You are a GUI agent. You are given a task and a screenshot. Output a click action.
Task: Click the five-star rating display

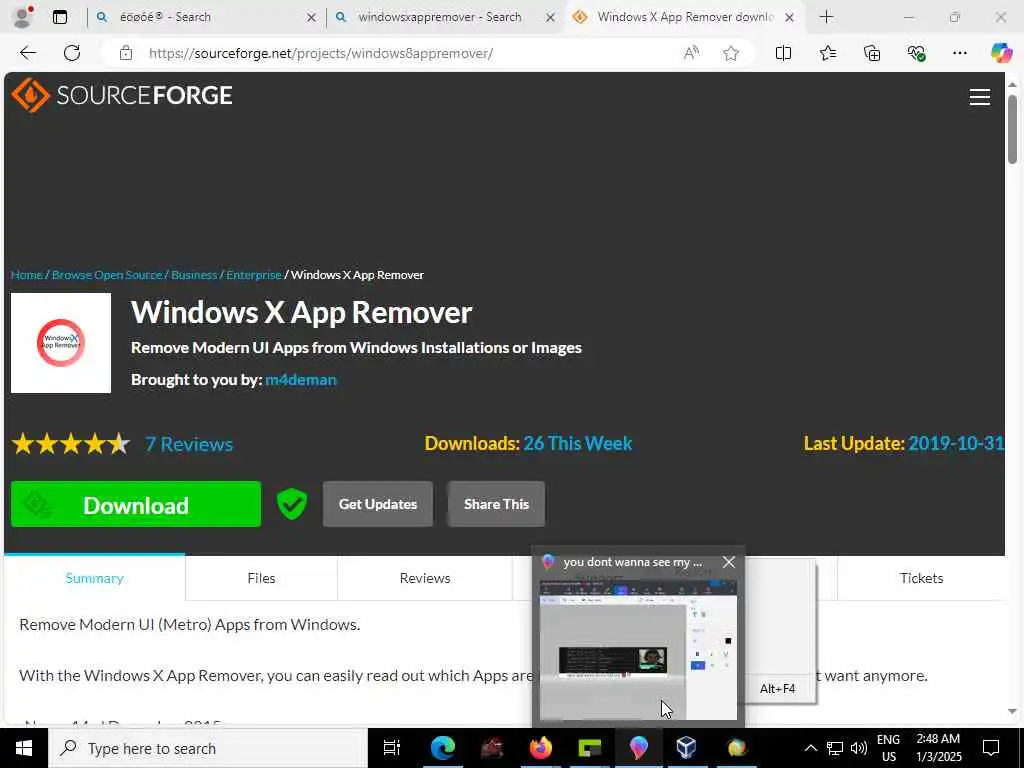pos(71,444)
